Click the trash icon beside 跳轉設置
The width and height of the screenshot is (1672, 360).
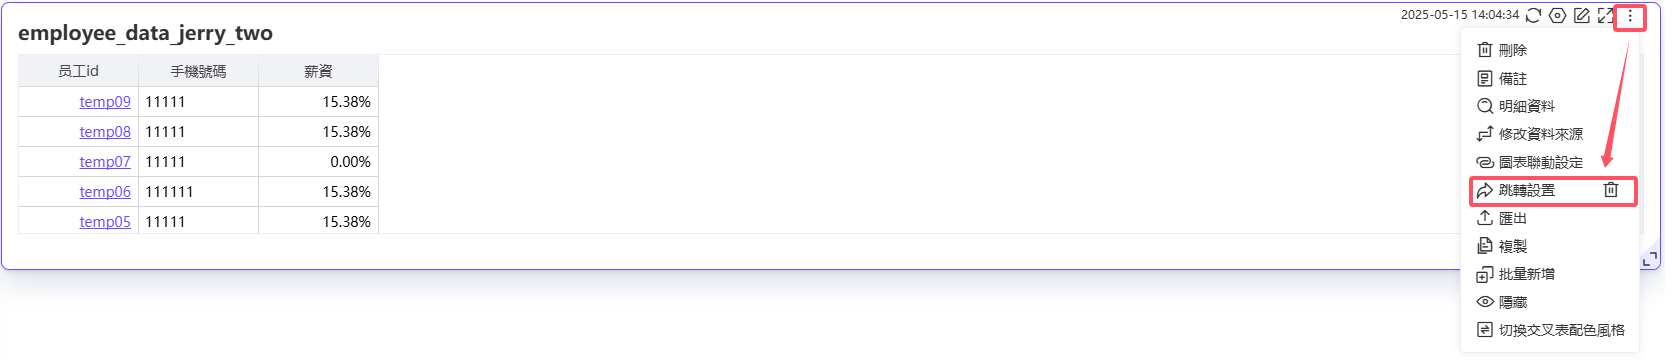[x=1611, y=190]
